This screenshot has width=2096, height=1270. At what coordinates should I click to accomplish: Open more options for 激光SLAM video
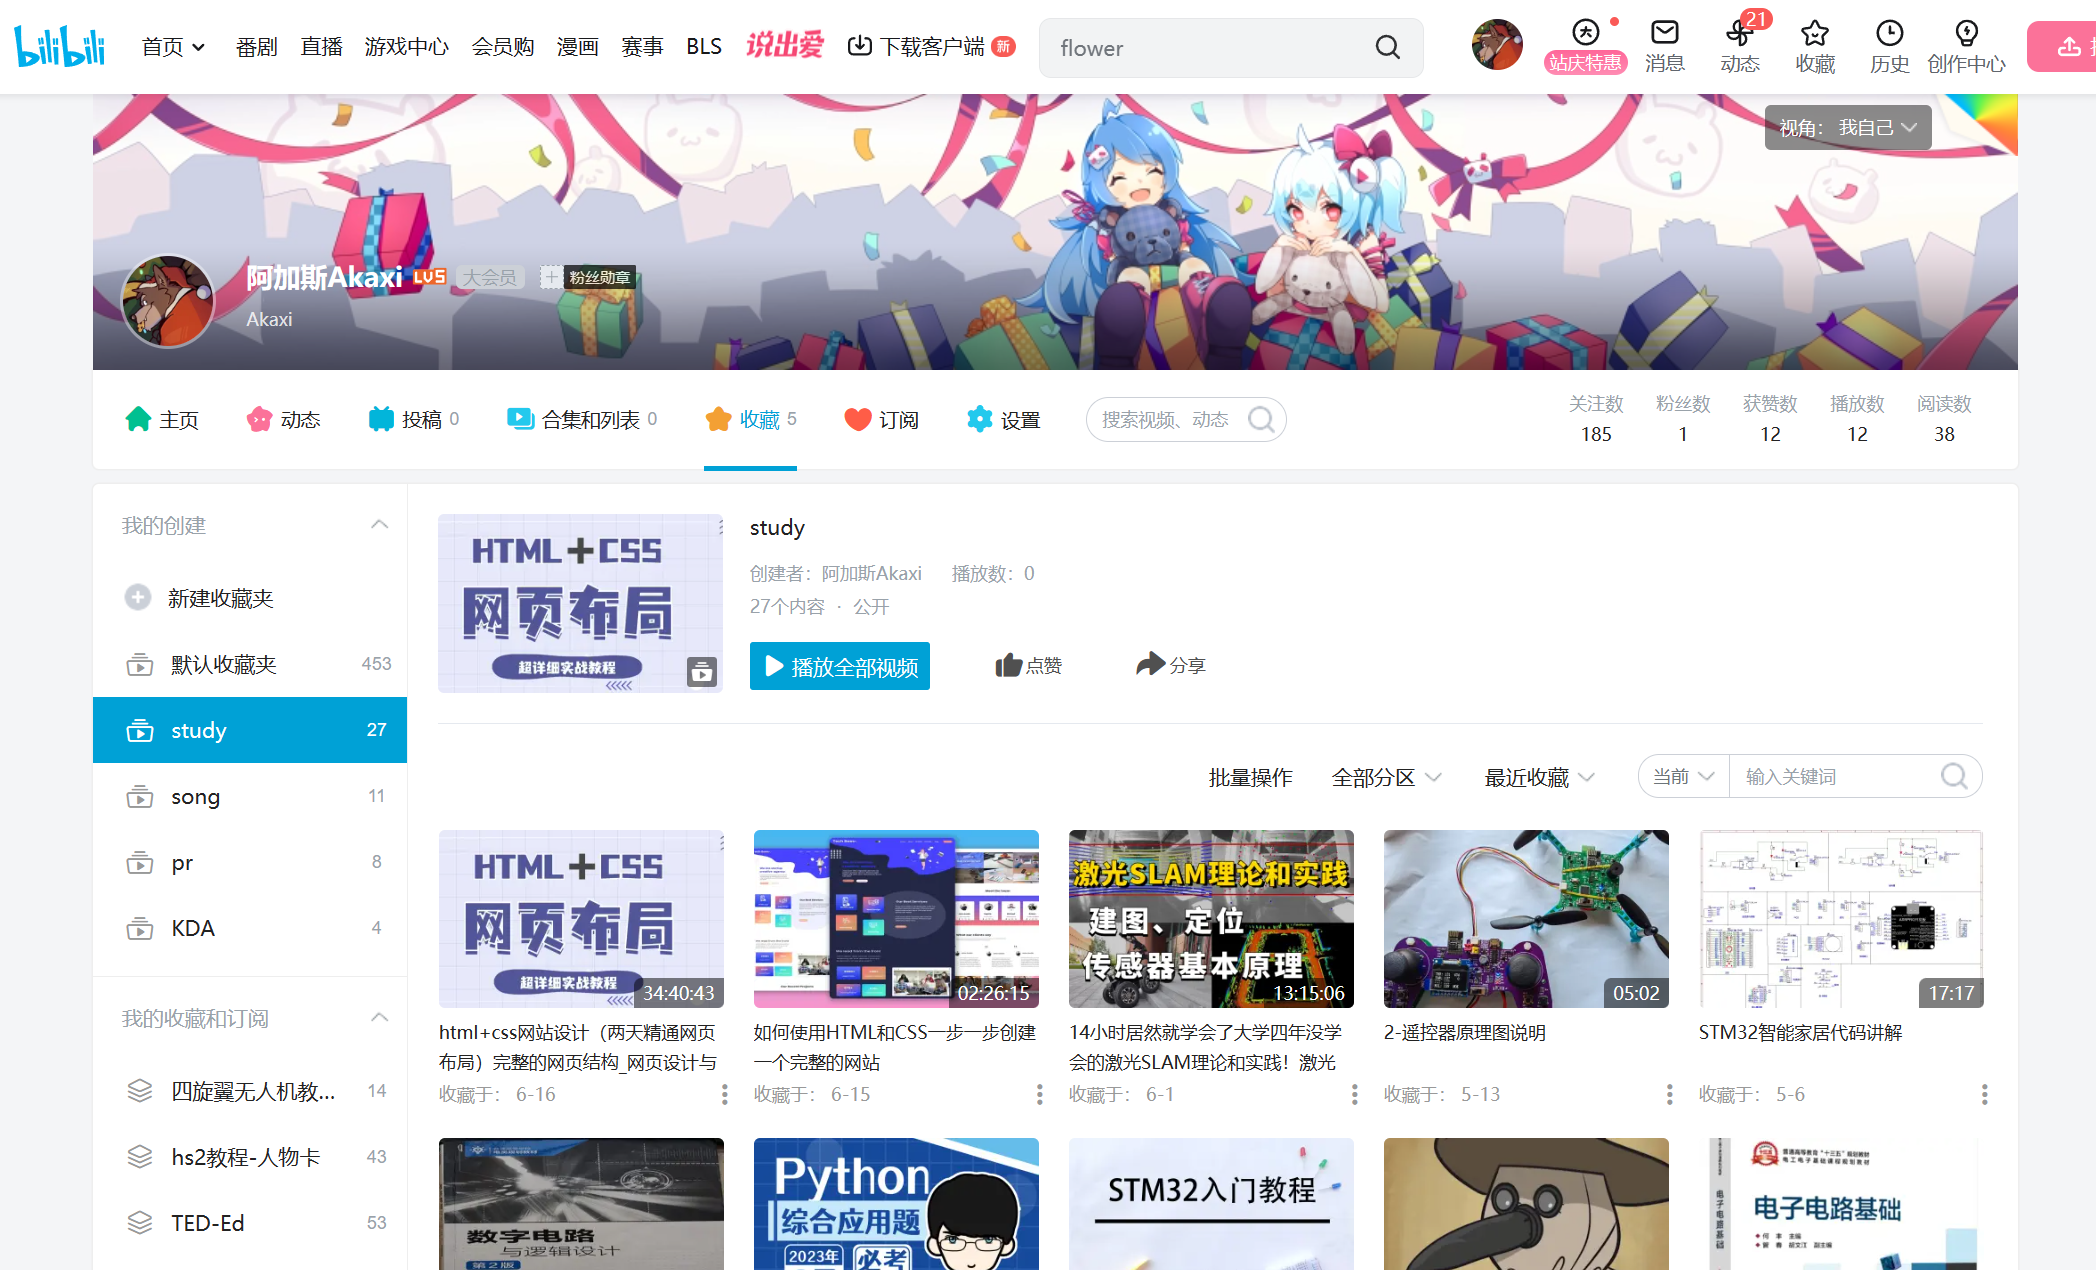tap(1355, 1094)
